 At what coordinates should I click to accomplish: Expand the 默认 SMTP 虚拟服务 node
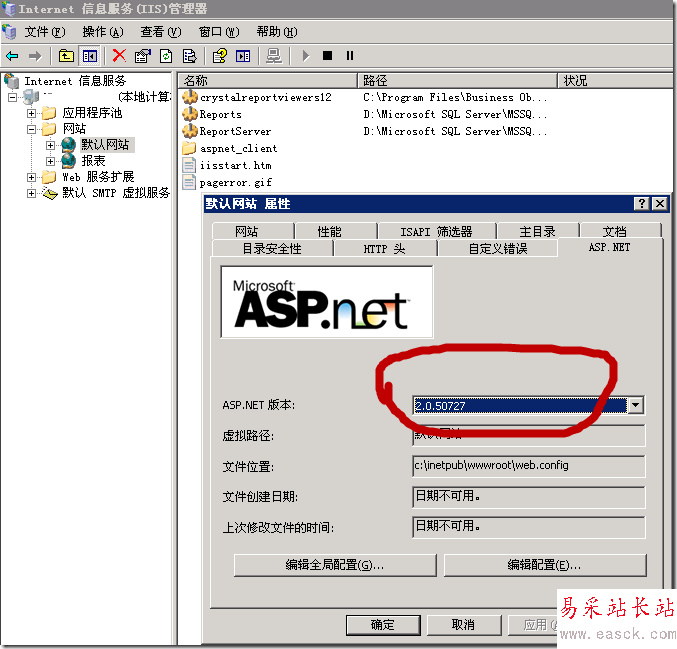[x=31, y=193]
